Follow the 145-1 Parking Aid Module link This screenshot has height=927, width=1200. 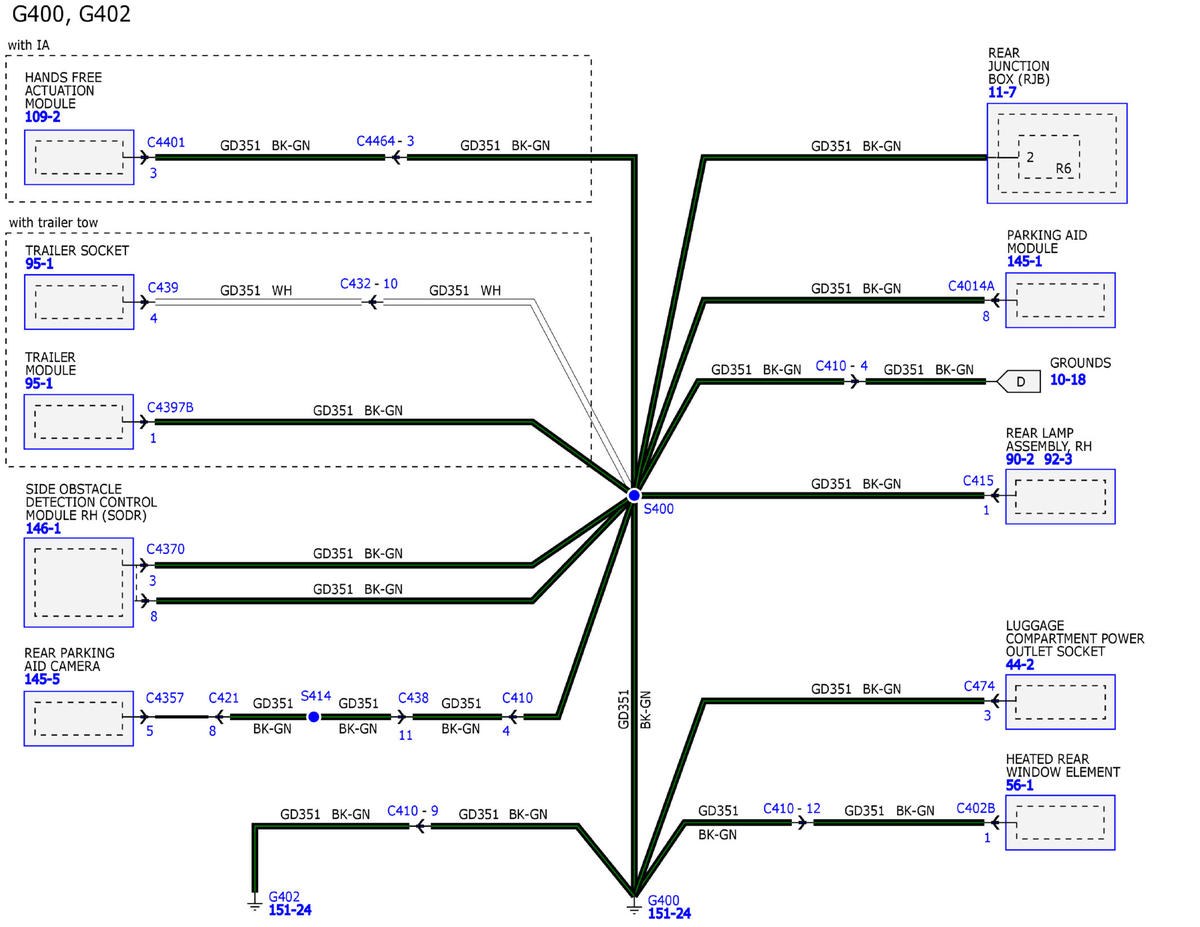[1024, 261]
